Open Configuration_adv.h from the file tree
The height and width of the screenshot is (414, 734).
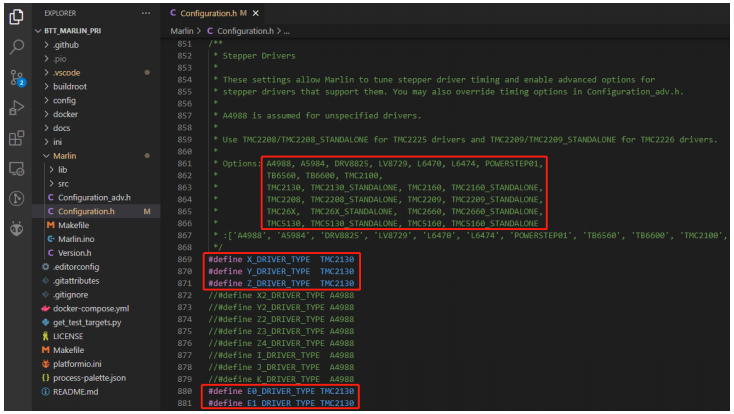click(94, 198)
